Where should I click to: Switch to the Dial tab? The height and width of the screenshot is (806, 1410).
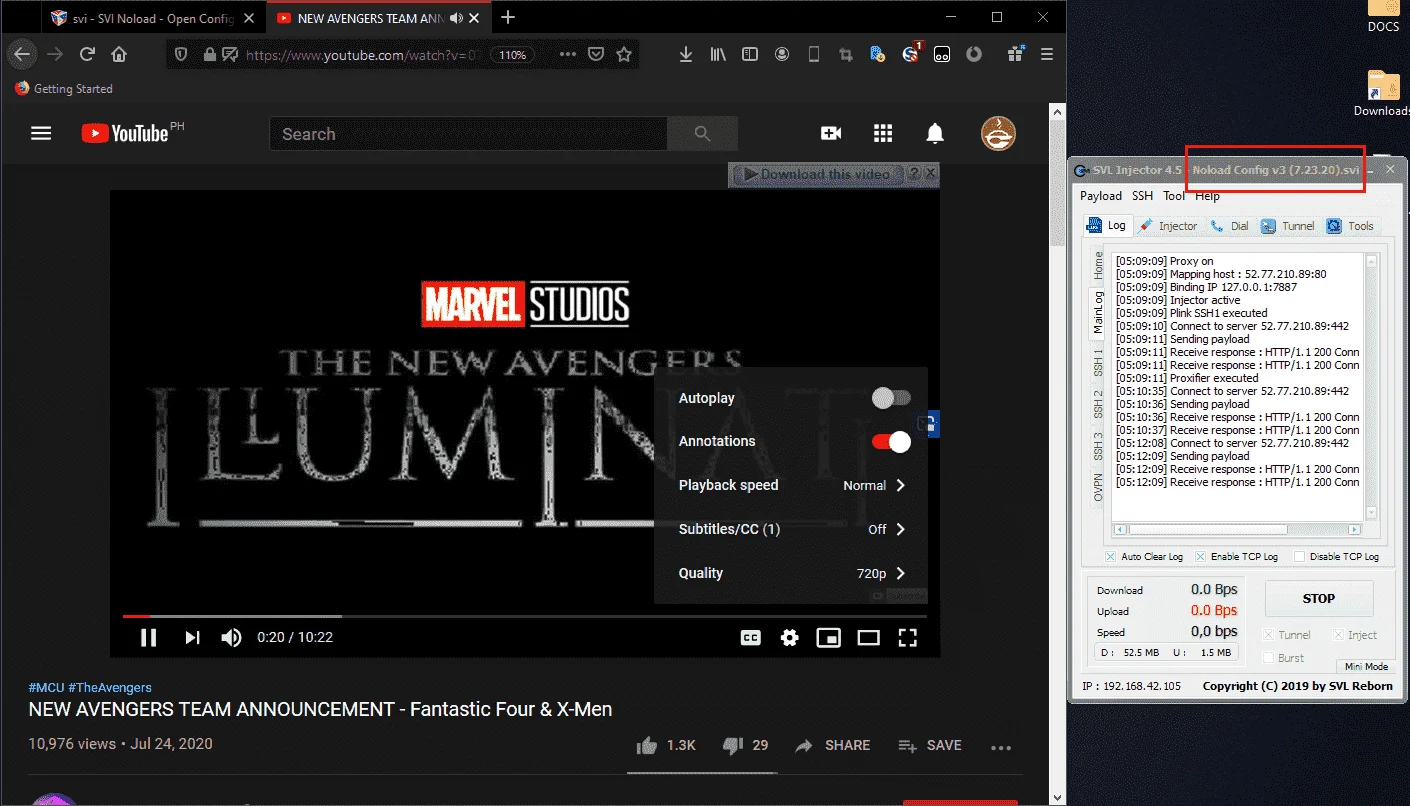click(x=1229, y=226)
